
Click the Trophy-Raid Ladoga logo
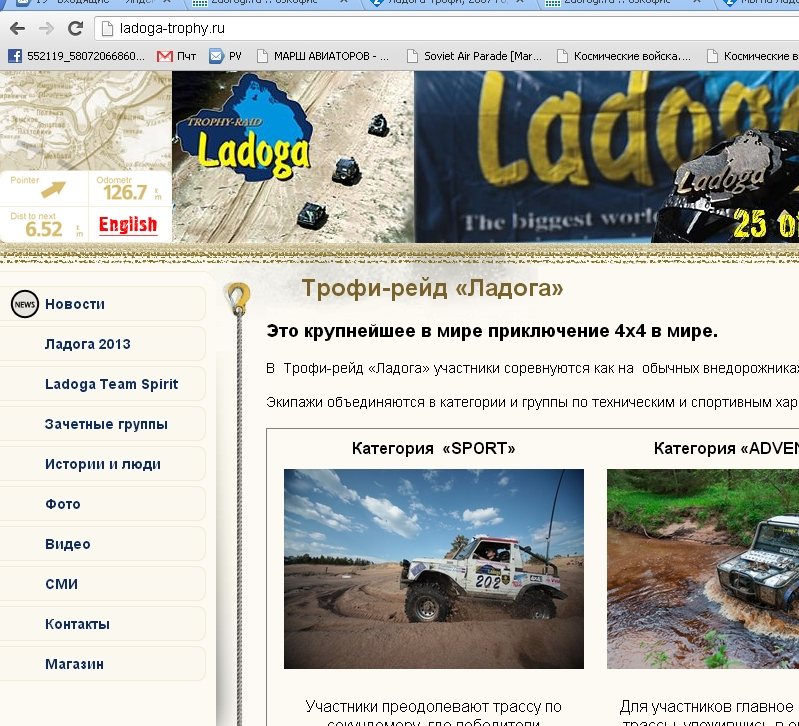point(245,128)
